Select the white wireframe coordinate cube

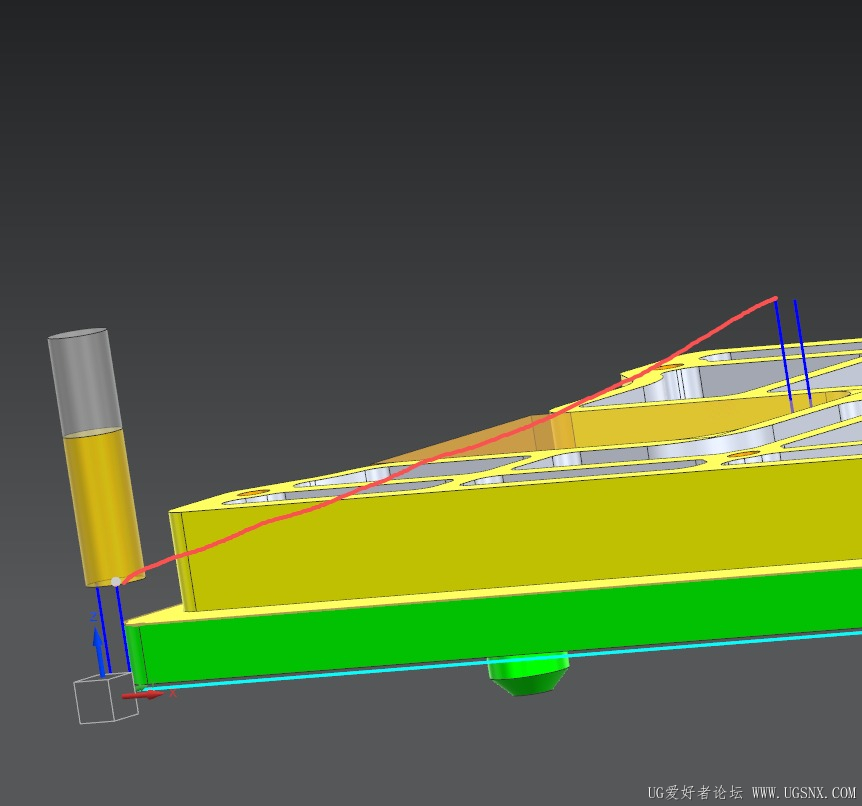point(104,702)
